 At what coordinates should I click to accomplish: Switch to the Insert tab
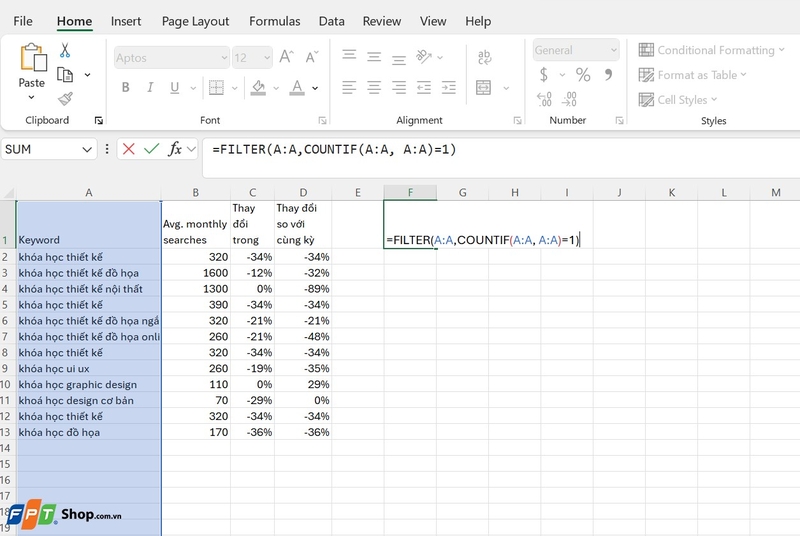(126, 21)
